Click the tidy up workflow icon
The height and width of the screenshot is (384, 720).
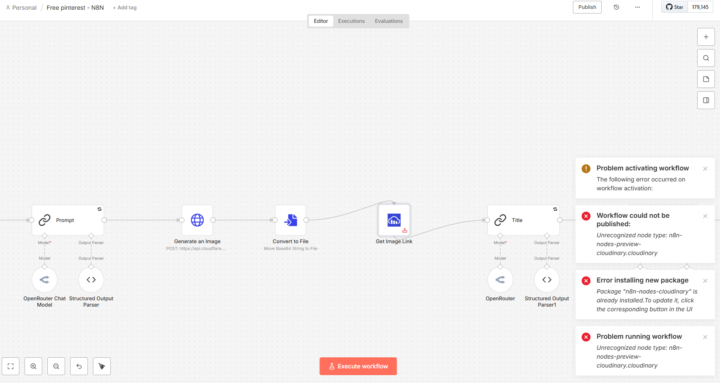point(101,366)
